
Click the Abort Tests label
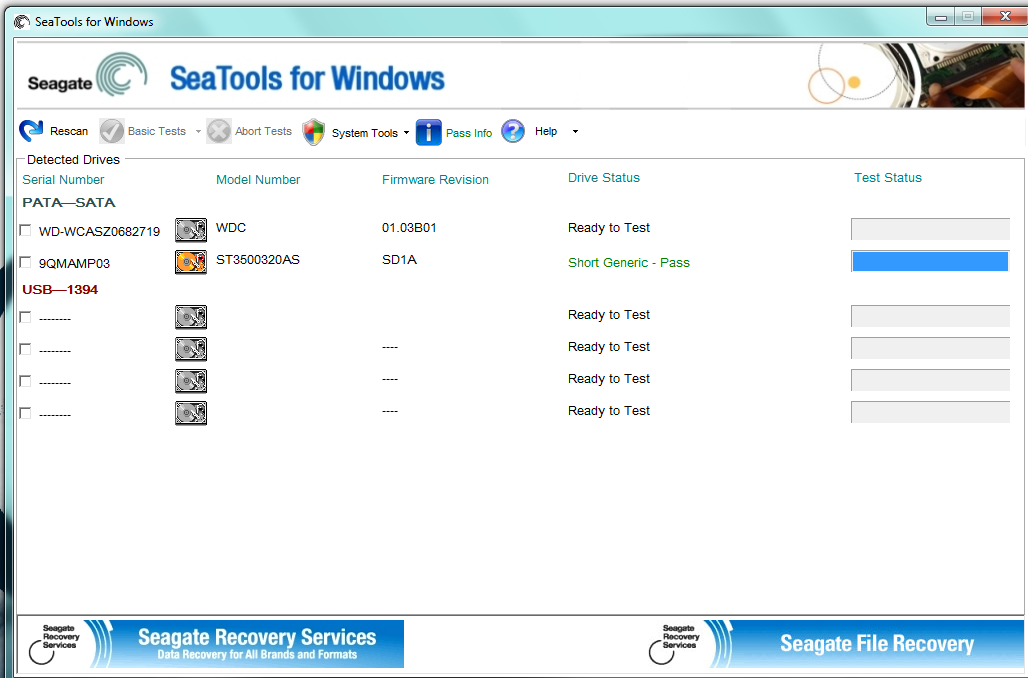264,131
